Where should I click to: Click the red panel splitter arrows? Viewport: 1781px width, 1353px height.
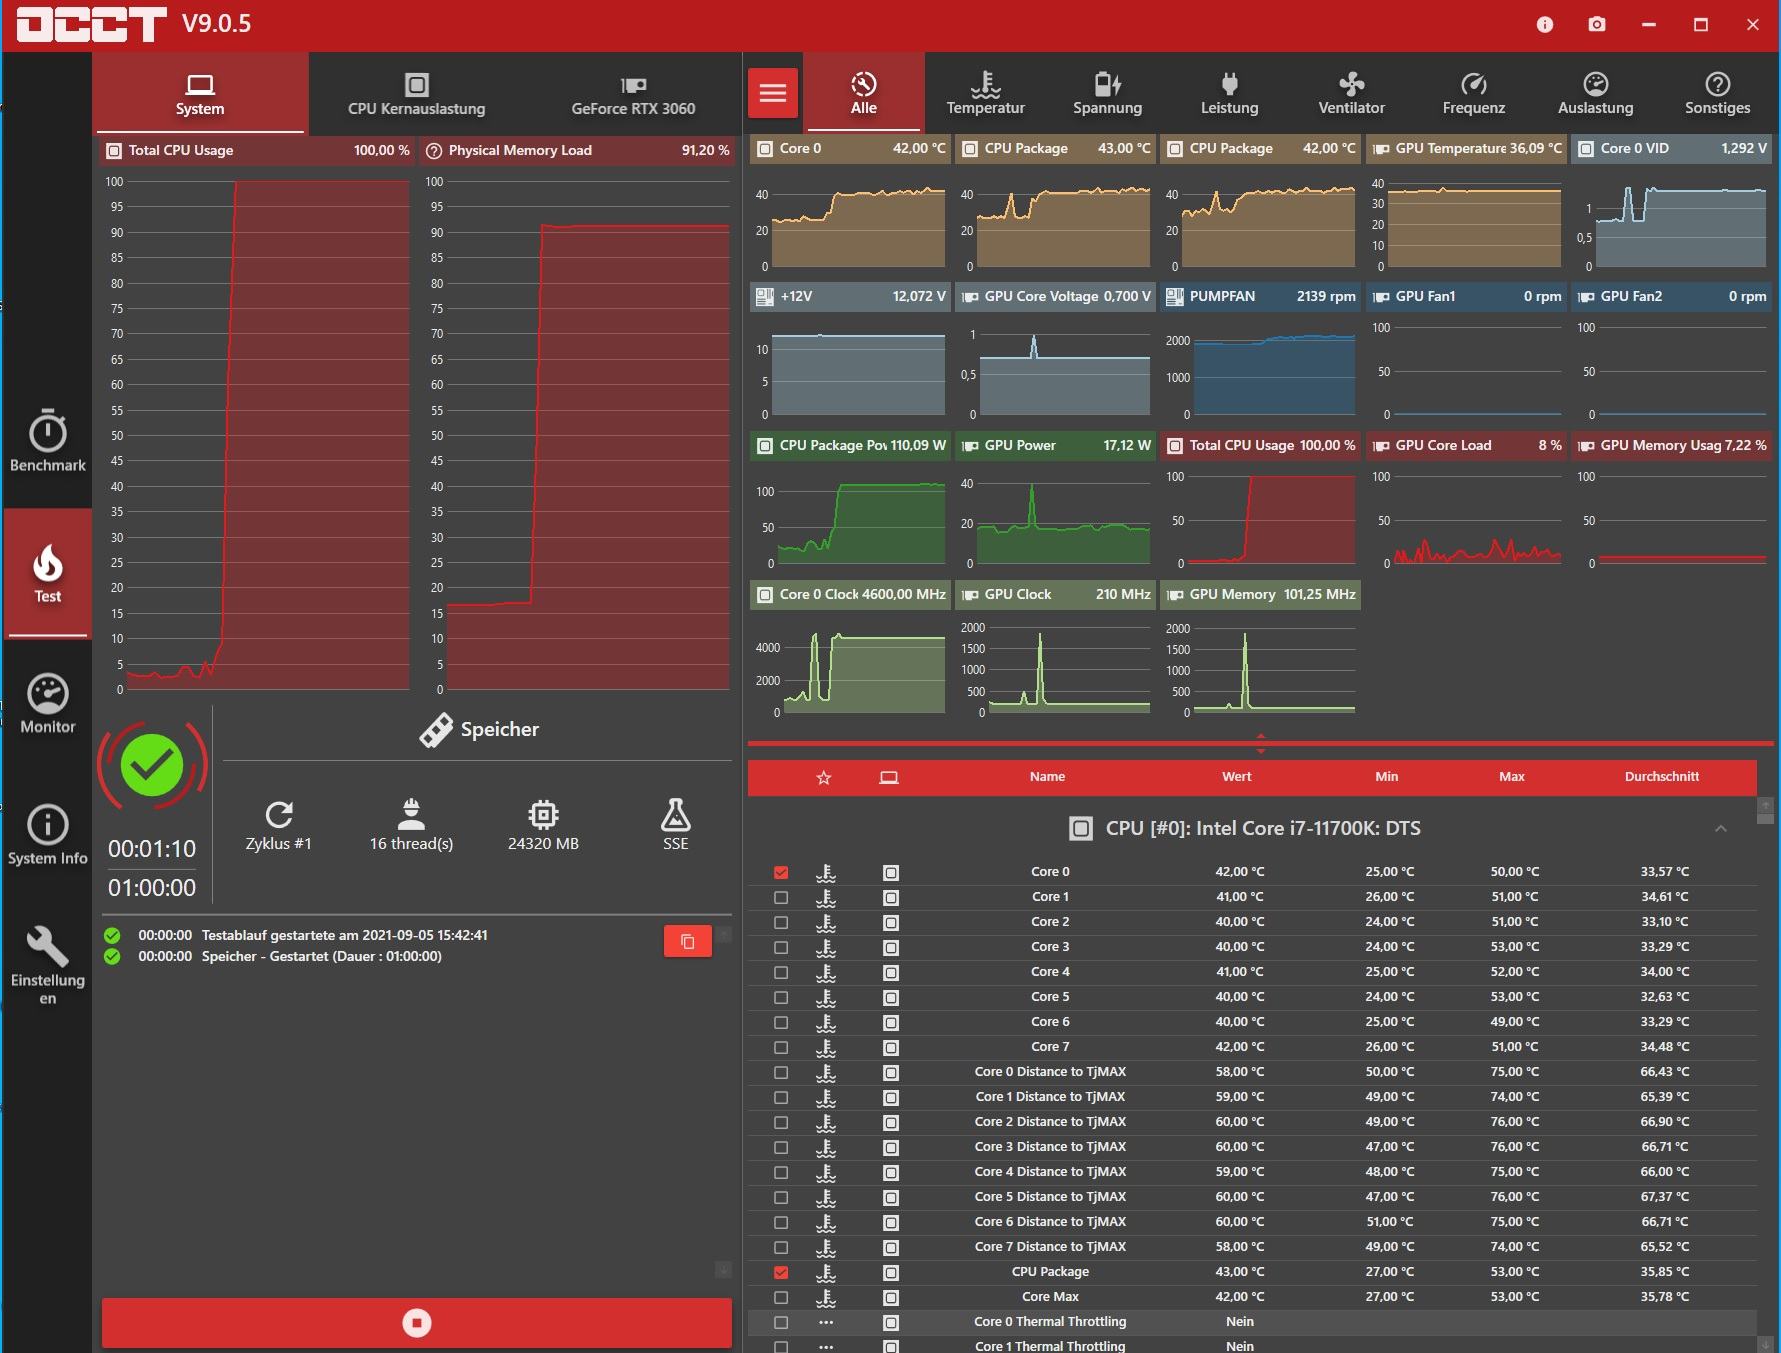click(x=1261, y=743)
